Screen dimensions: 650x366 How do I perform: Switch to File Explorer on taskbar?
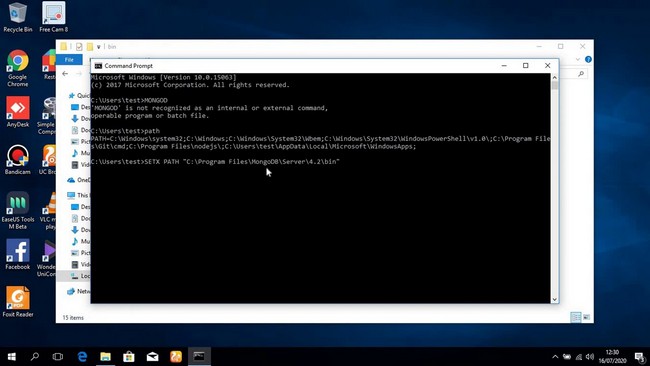pyautogui.click(x=105, y=356)
